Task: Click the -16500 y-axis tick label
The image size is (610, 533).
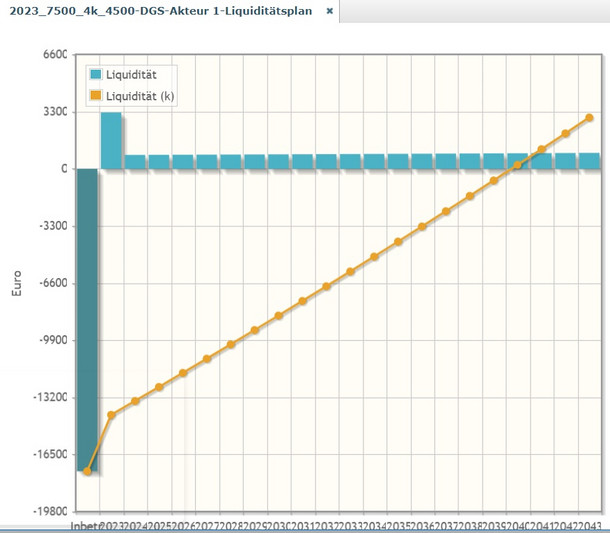Action: click(47, 454)
